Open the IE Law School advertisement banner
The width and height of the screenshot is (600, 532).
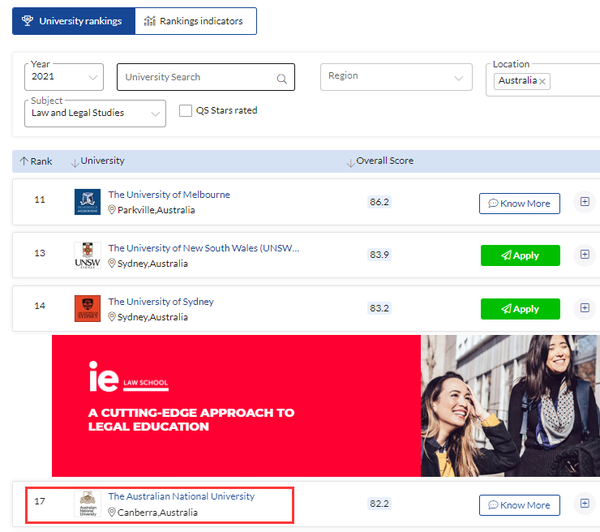pos(326,406)
